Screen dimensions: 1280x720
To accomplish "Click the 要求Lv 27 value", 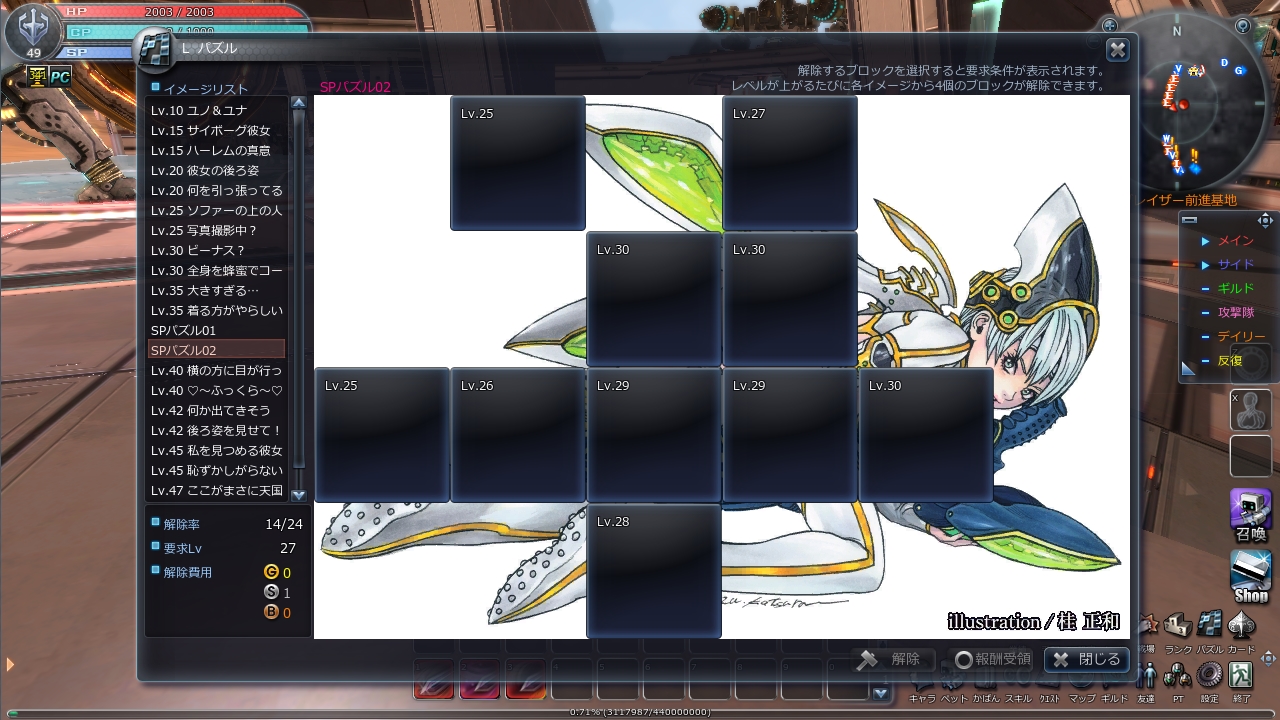I will [x=288, y=548].
